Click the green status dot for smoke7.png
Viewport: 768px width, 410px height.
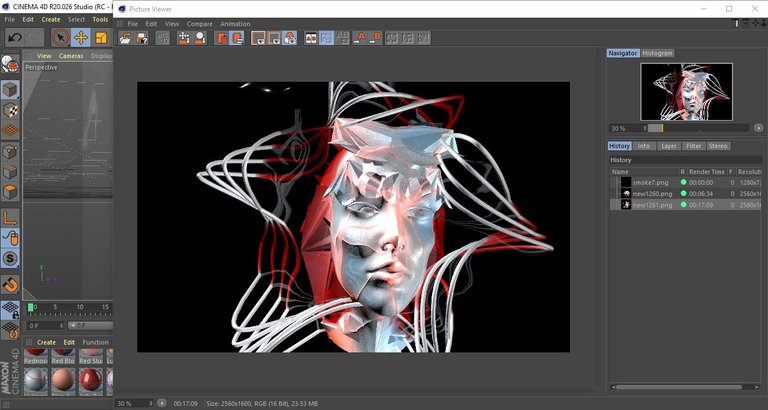(683, 182)
